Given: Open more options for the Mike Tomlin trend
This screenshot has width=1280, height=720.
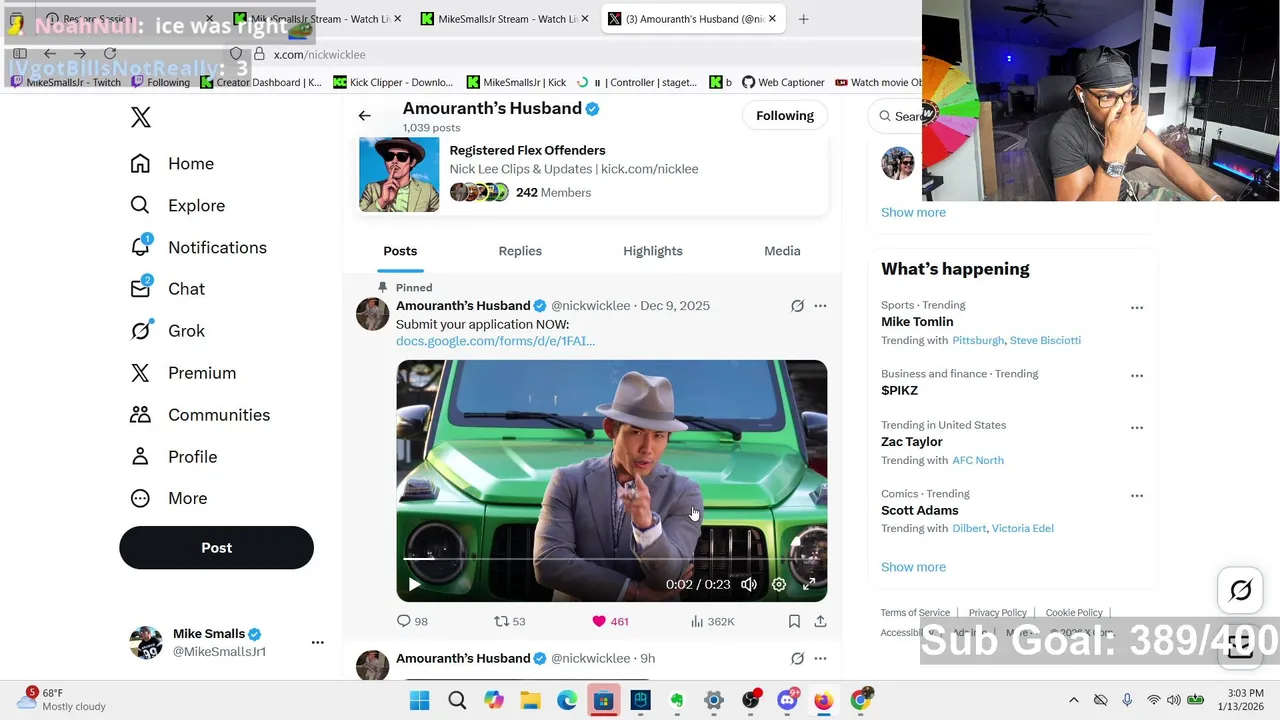Looking at the screenshot, I should (1137, 308).
